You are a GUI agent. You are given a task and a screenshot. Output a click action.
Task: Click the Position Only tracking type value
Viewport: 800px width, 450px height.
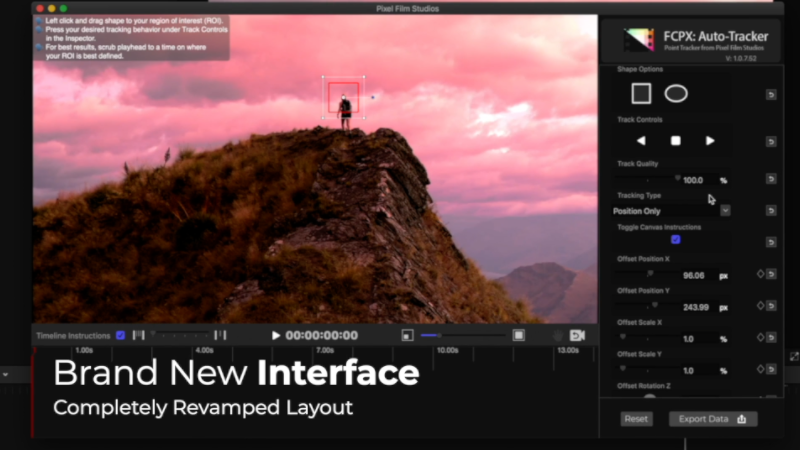[637, 211]
